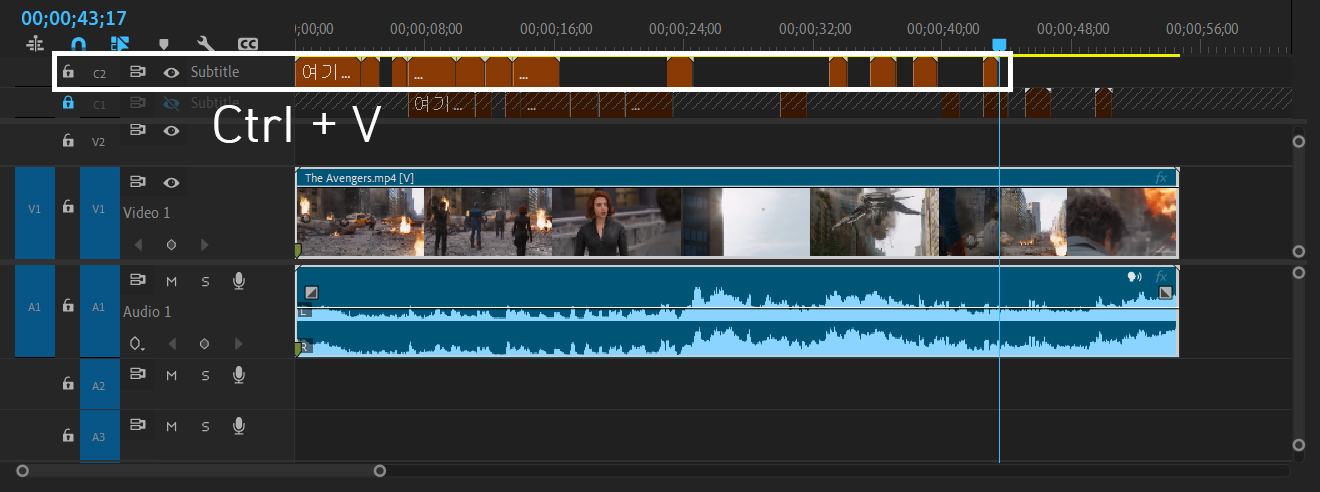
Task: Toggle A3 track targeting
Action: [x=99, y=437]
